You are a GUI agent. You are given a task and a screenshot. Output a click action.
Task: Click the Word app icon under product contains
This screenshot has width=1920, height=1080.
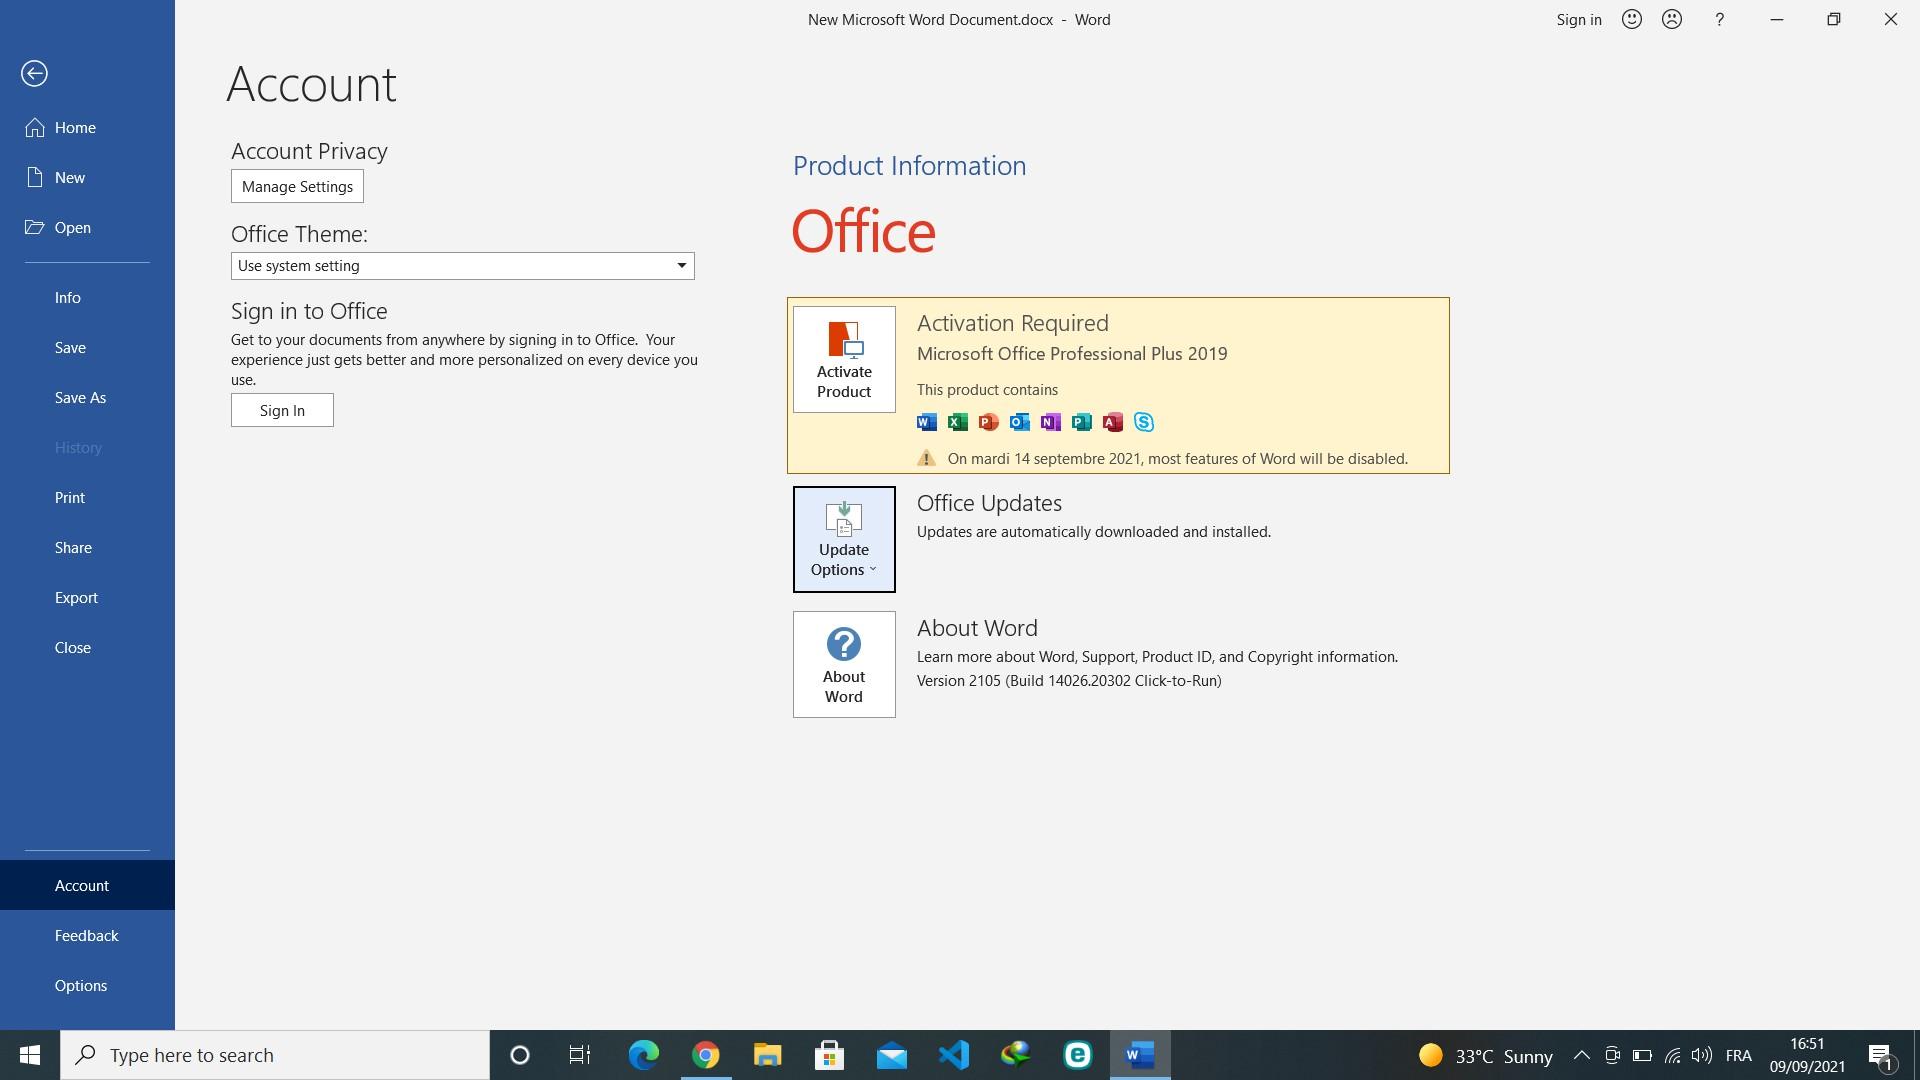coord(927,422)
